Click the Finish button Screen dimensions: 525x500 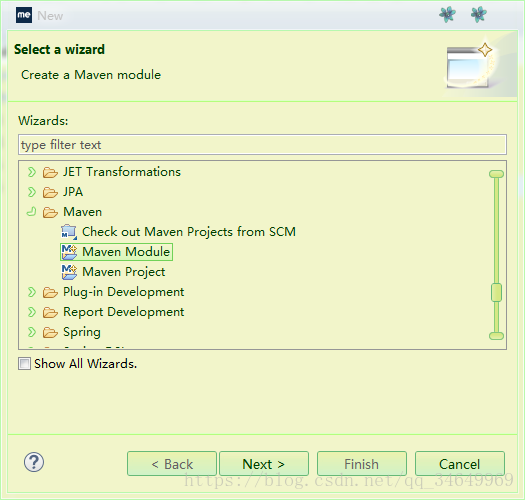362,463
